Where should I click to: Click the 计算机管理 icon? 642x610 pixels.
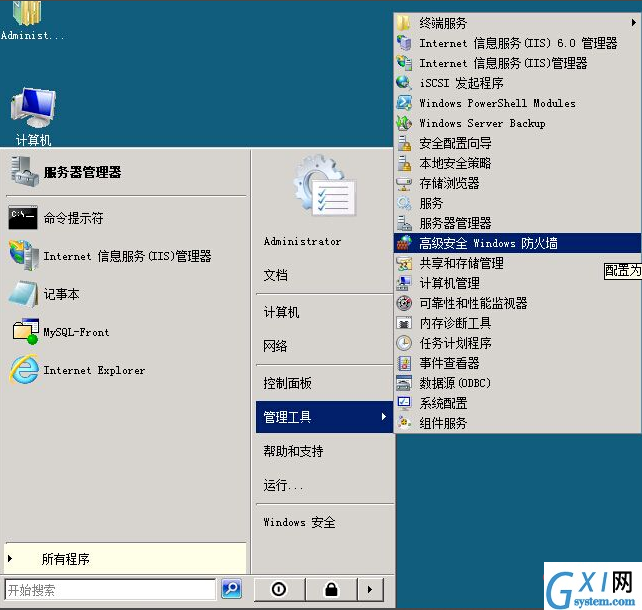(x=404, y=283)
